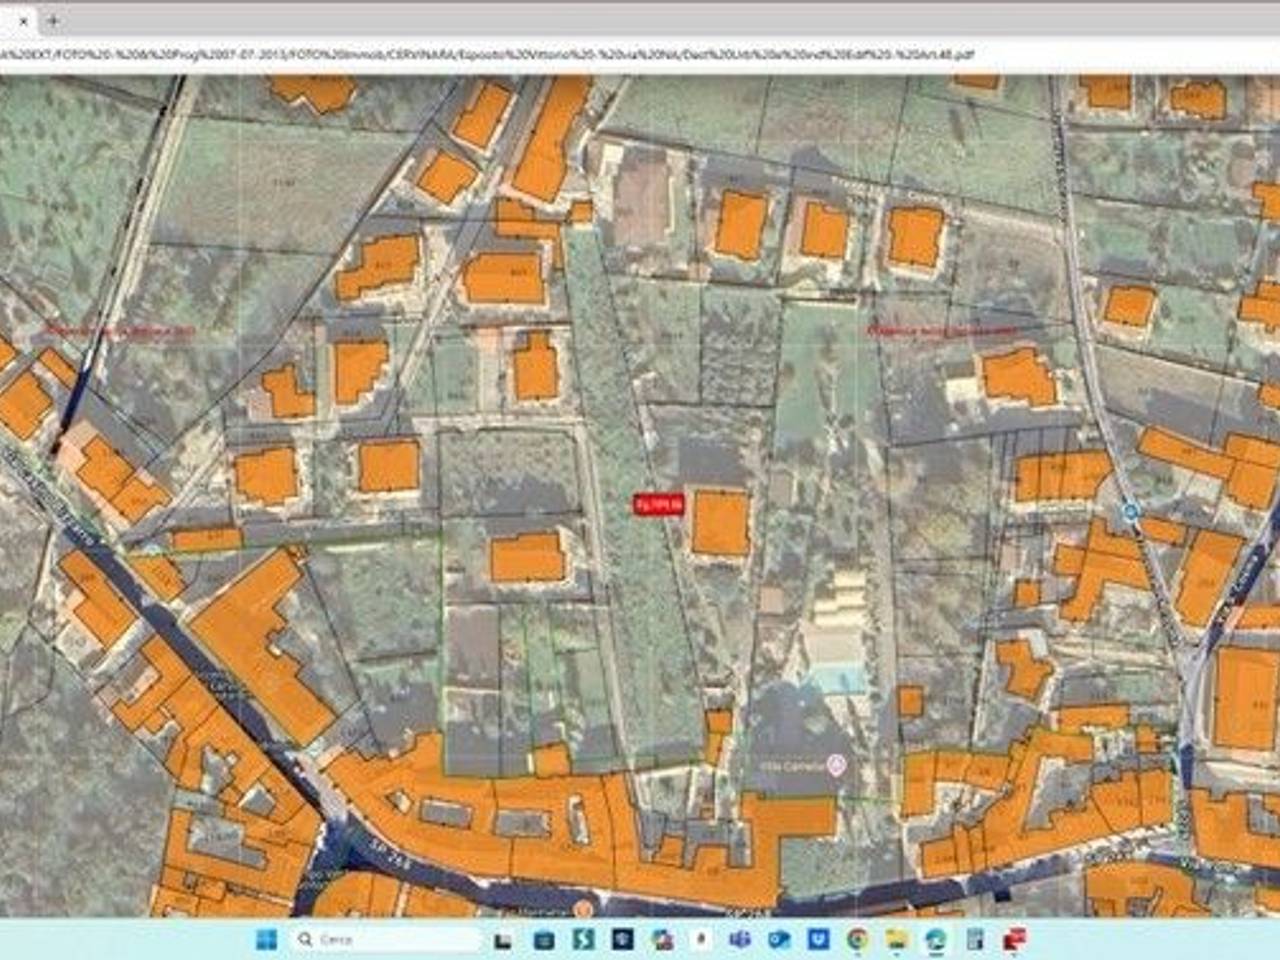Screen dimensions: 1280x960
Task: Click the Cerca taskbar search field
Action: [386, 940]
